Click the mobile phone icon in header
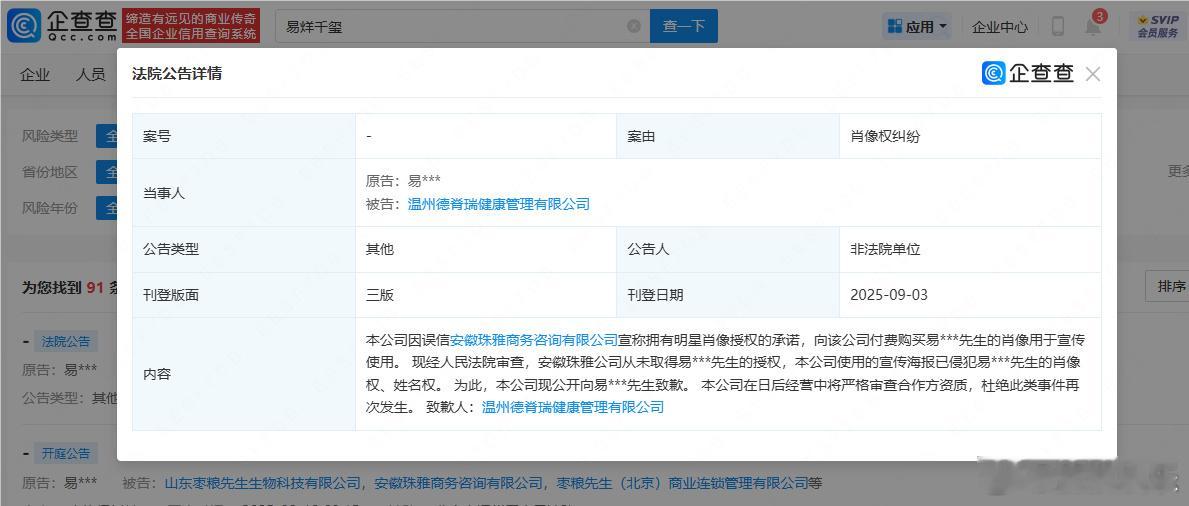Screen dimensions: 1189x506 [x=1058, y=26]
